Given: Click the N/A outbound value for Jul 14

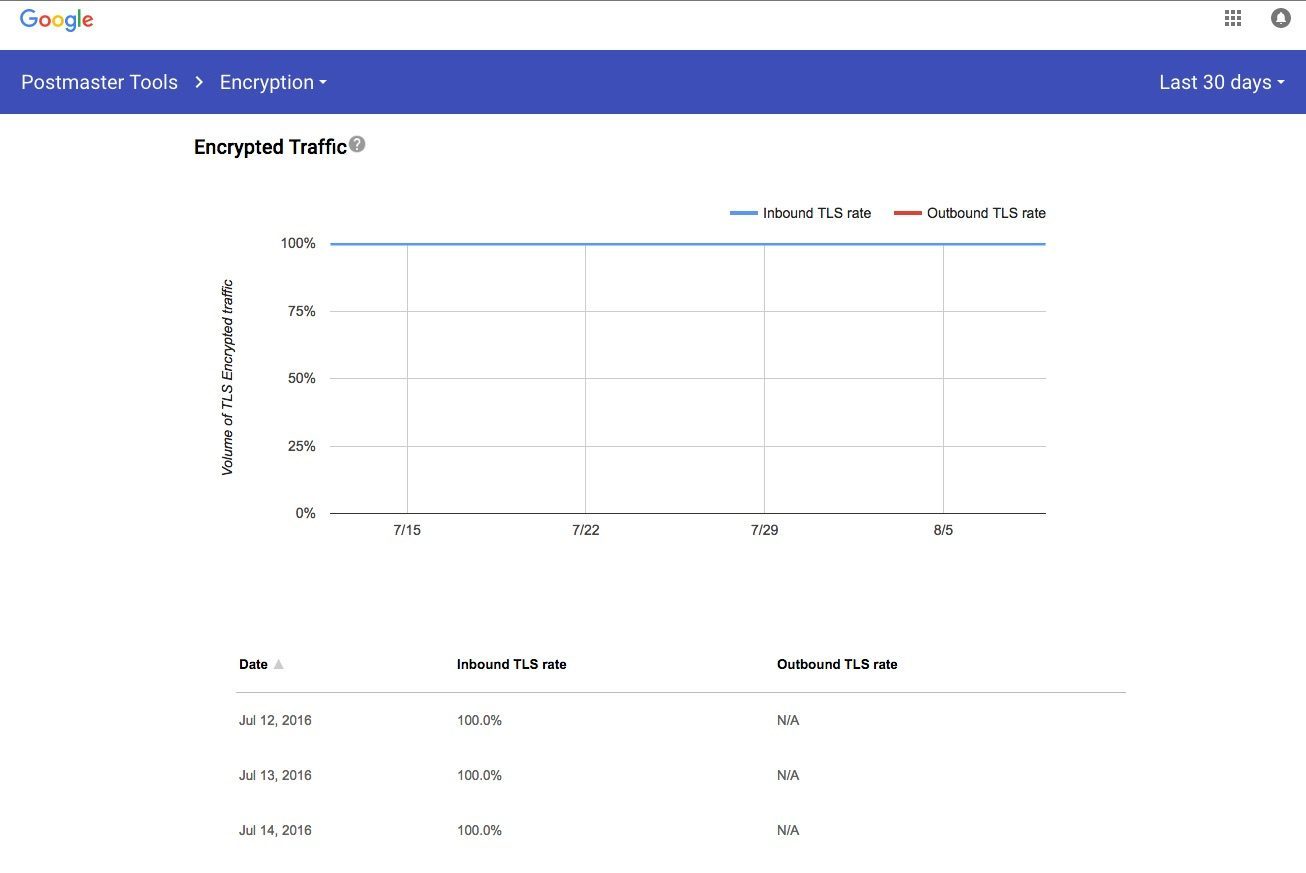Looking at the screenshot, I should (x=788, y=830).
